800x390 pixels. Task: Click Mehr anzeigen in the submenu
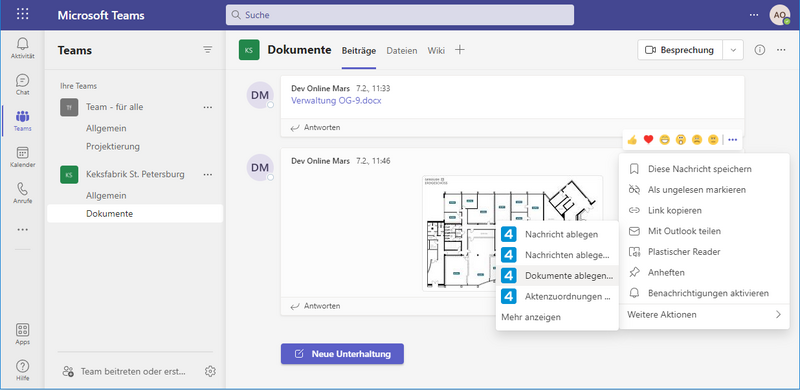click(531, 317)
